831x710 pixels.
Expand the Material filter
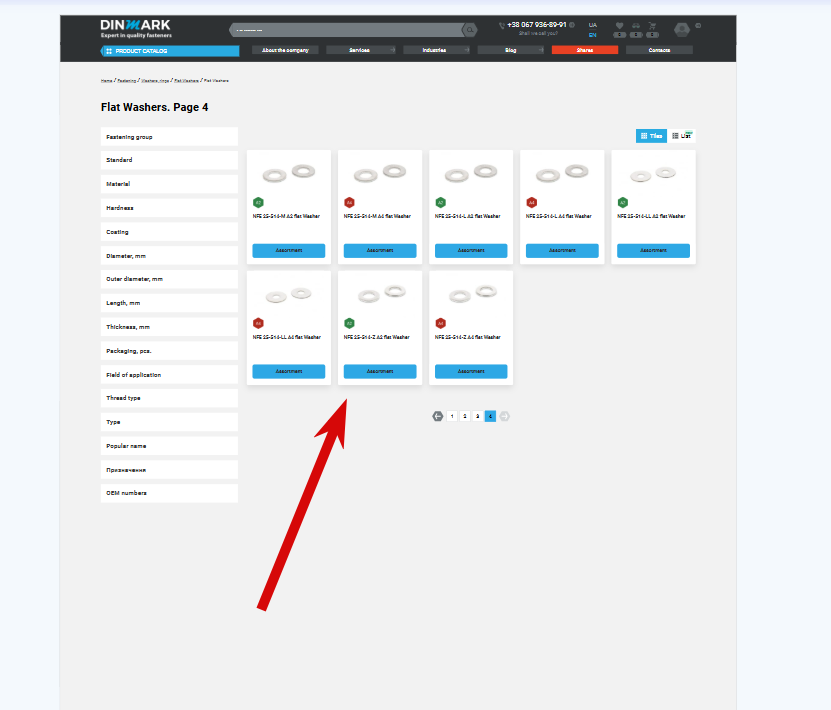[x=169, y=184]
